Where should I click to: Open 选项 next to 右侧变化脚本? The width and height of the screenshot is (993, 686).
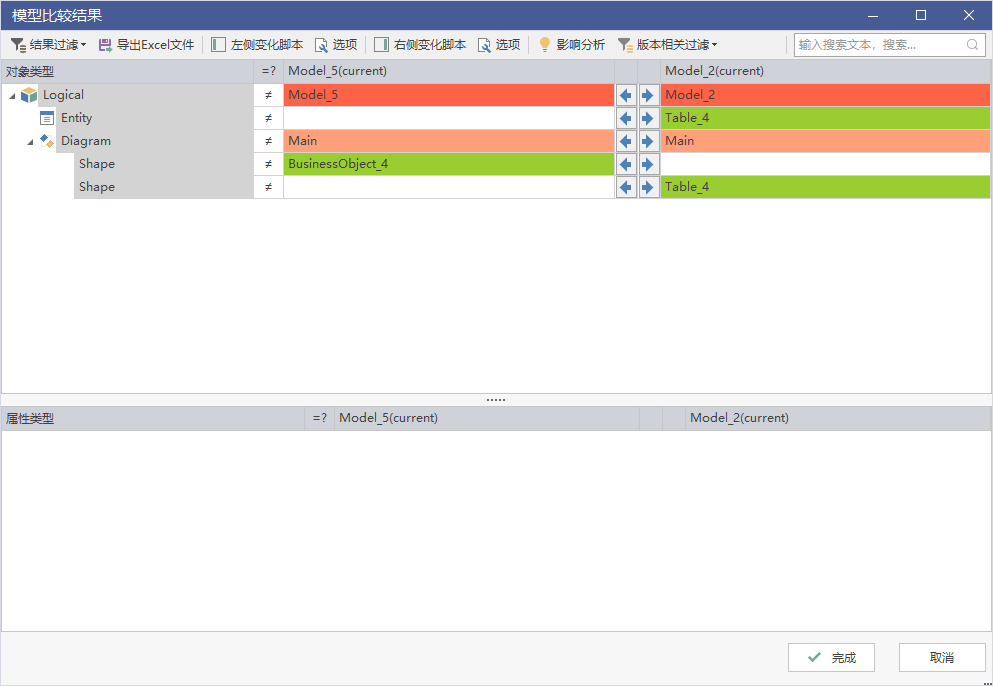pos(499,45)
